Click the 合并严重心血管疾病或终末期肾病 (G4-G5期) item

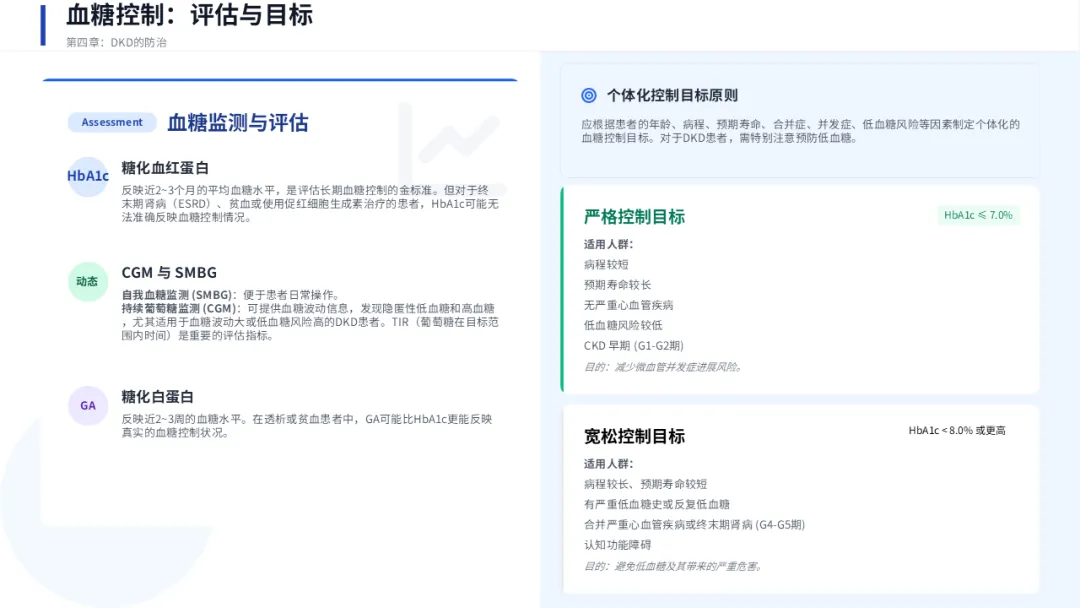pos(694,525)
